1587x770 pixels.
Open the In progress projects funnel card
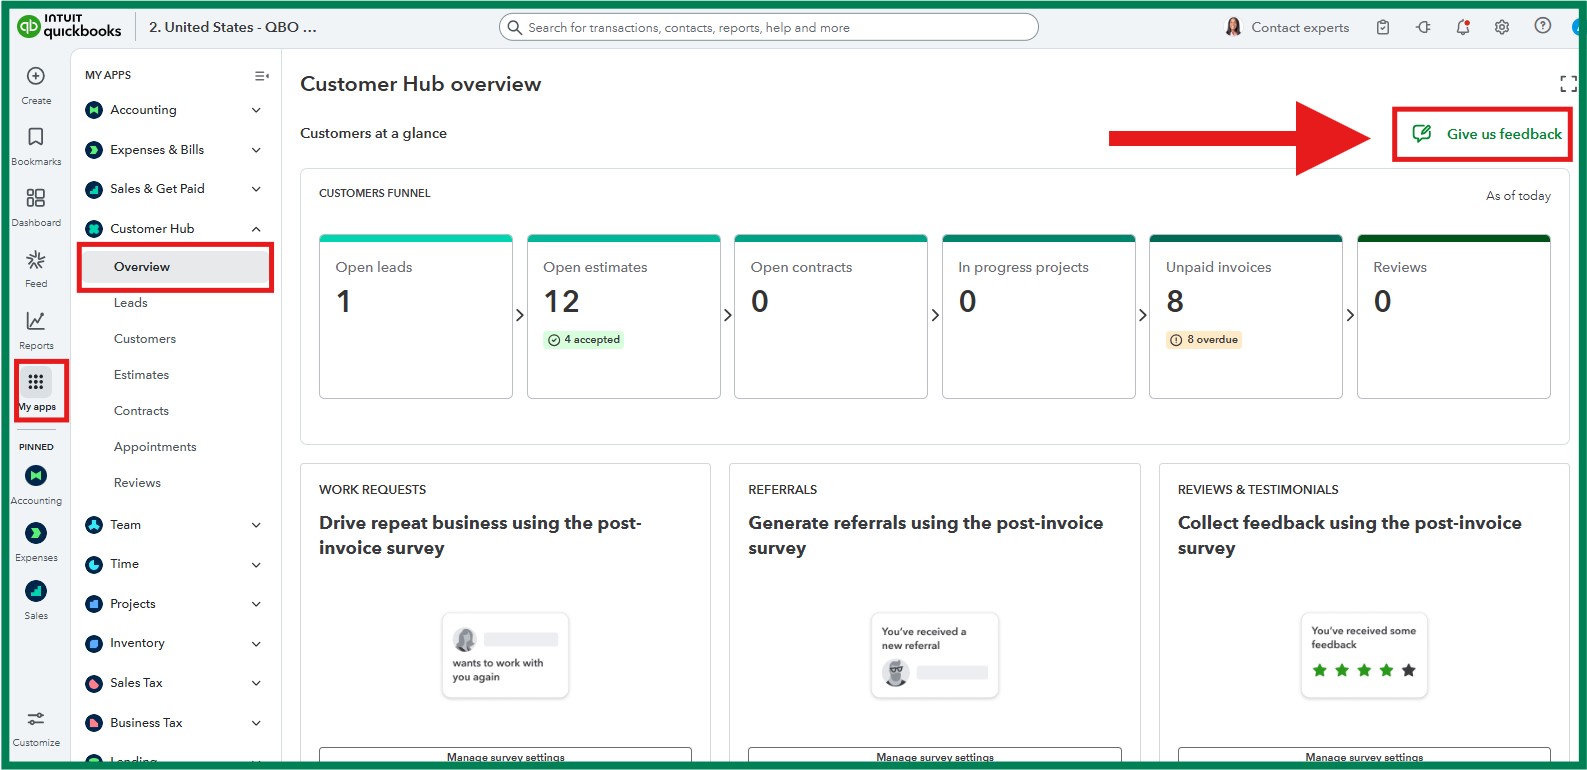(1039, 317)
